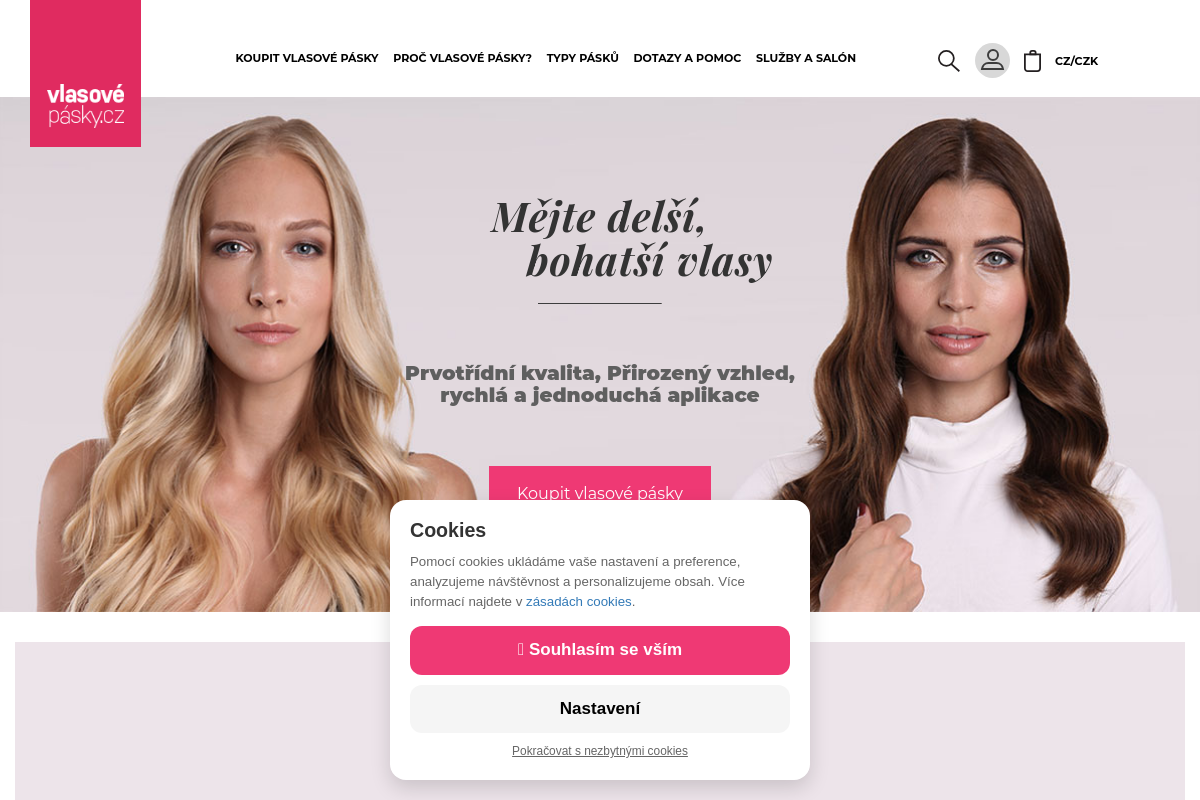Continue with Pokračovat s nezbytnými cookies
This screenshot has height=800, width=1200.
pyautogui.click(x=600, y=751)
